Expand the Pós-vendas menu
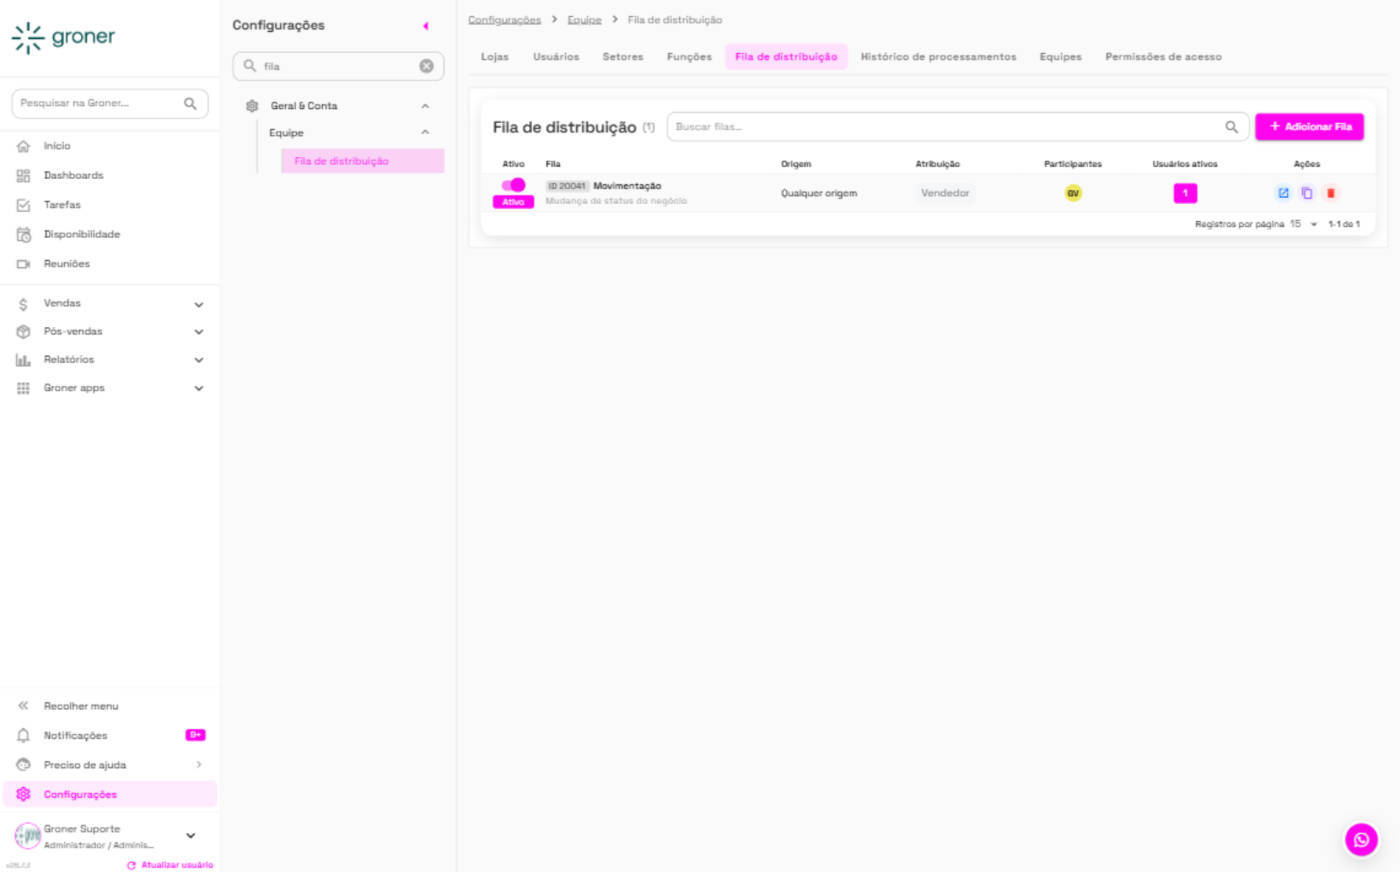 point(109,331)
